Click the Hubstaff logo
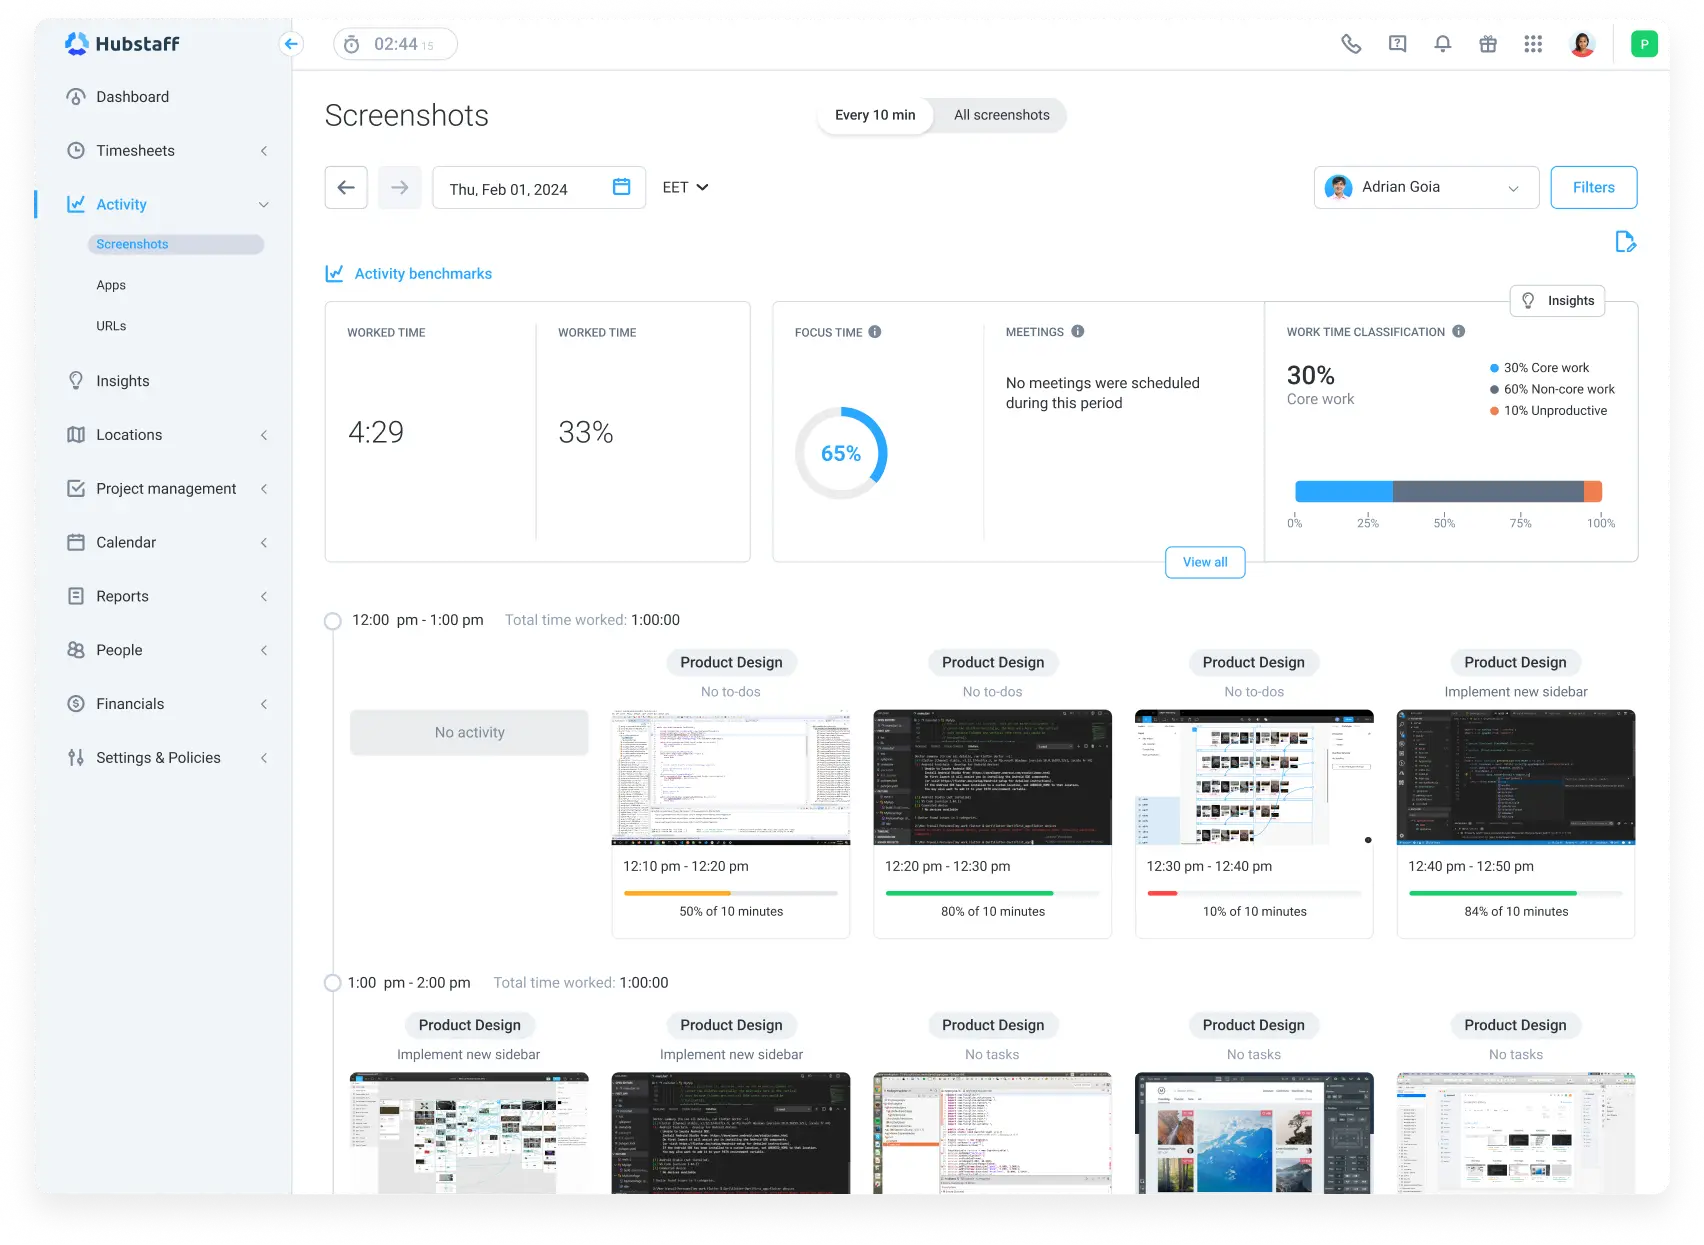The image size is (1704, 1245). 122,43
